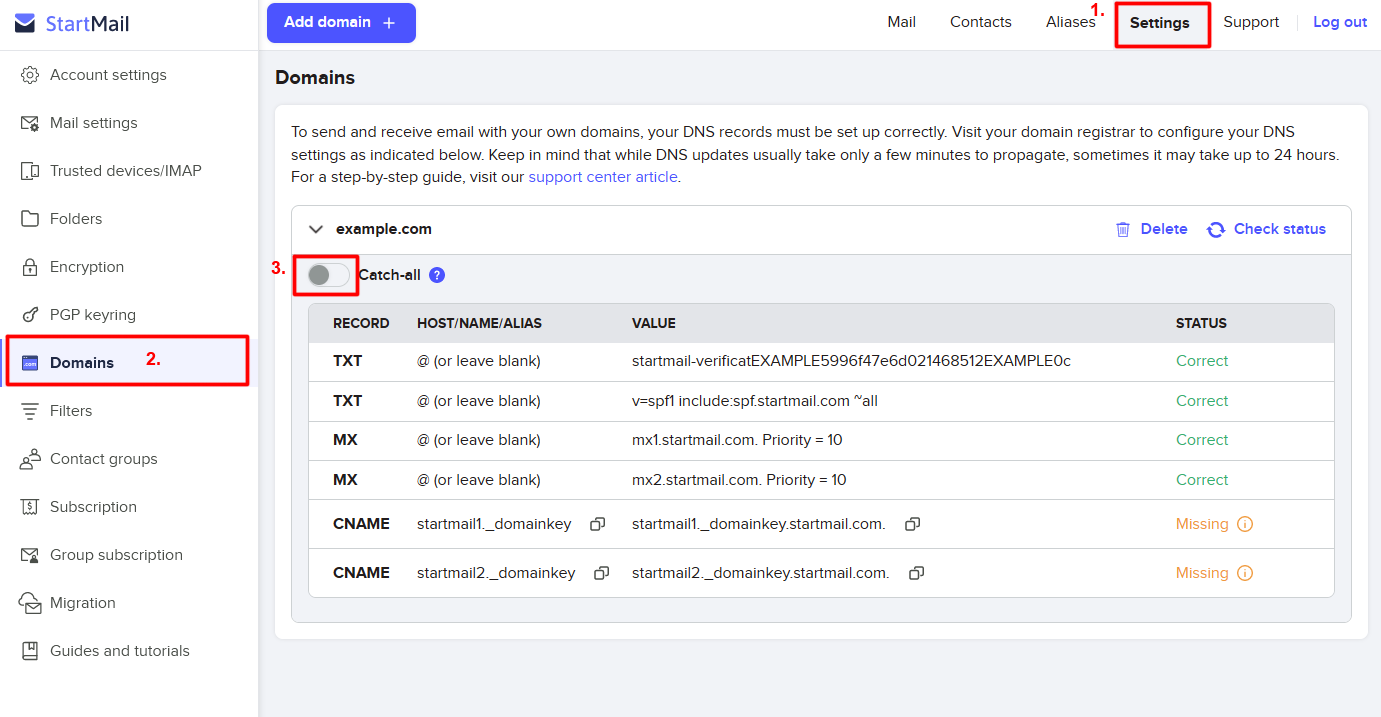Click the HOST/NAME/ALIAS column header
1381x717 pixels.
point(479,323)
